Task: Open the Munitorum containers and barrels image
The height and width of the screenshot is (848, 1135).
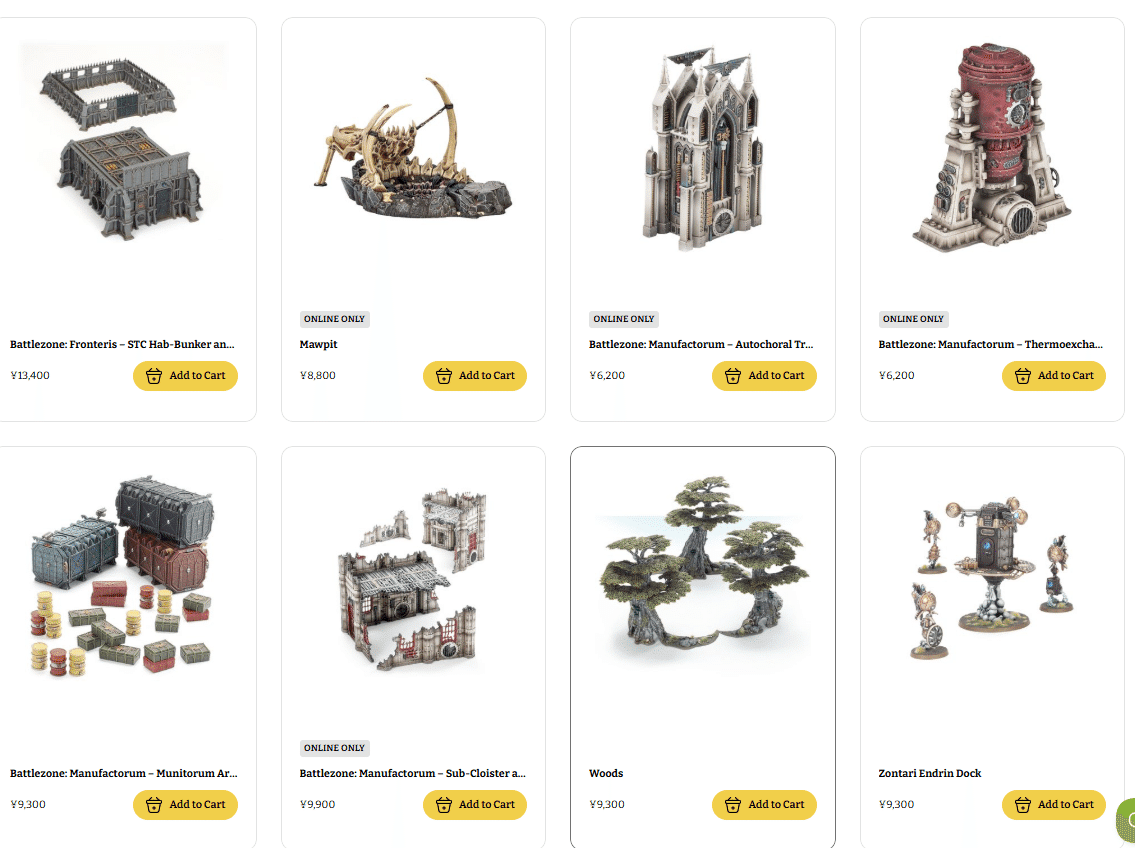Action: coord(123,576)
